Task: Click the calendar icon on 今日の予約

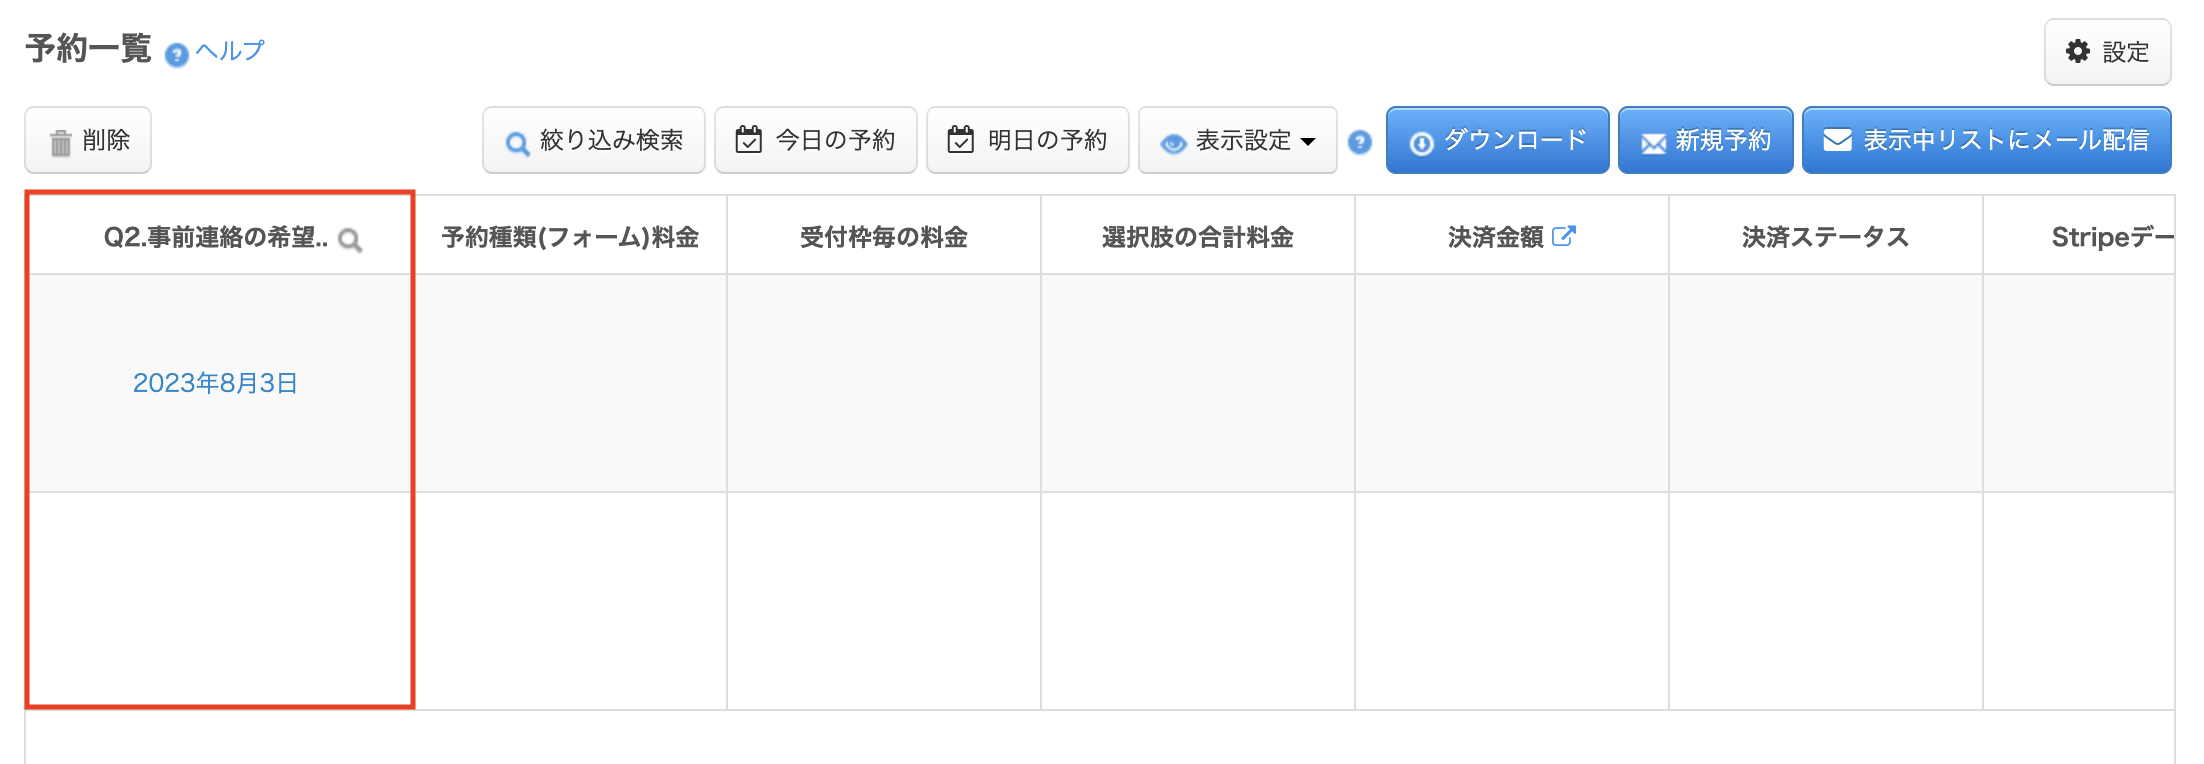Action: [748, 140]
